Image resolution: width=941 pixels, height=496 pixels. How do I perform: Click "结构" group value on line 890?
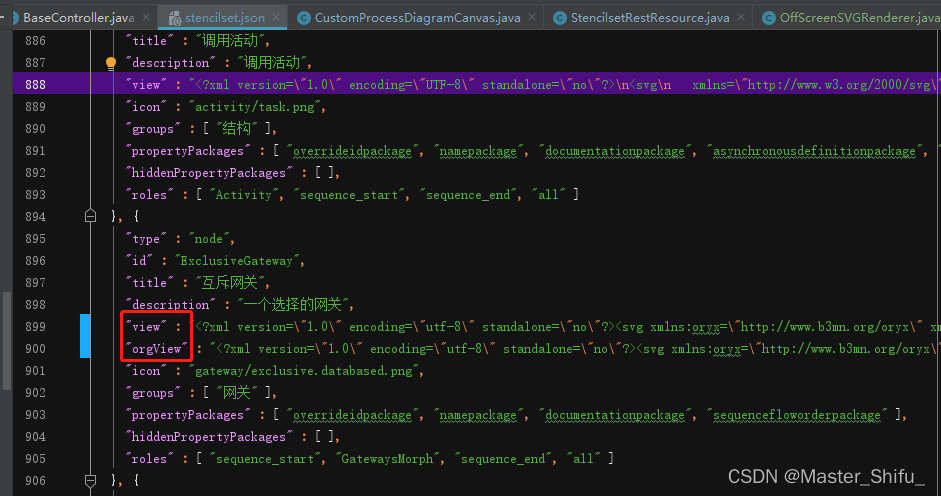(236, 129)
